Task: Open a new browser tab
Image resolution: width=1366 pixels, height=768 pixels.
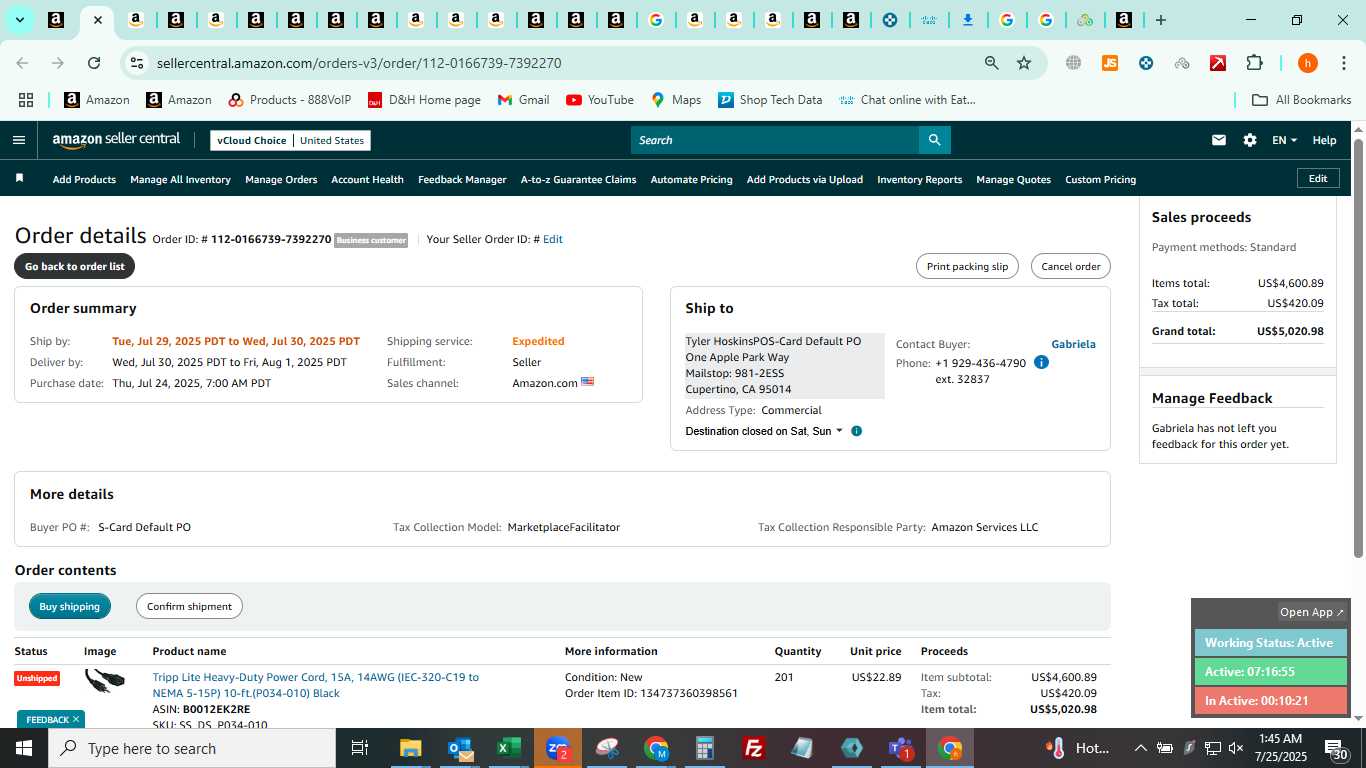Action: pyautogui.click(x=1160, y=20)
